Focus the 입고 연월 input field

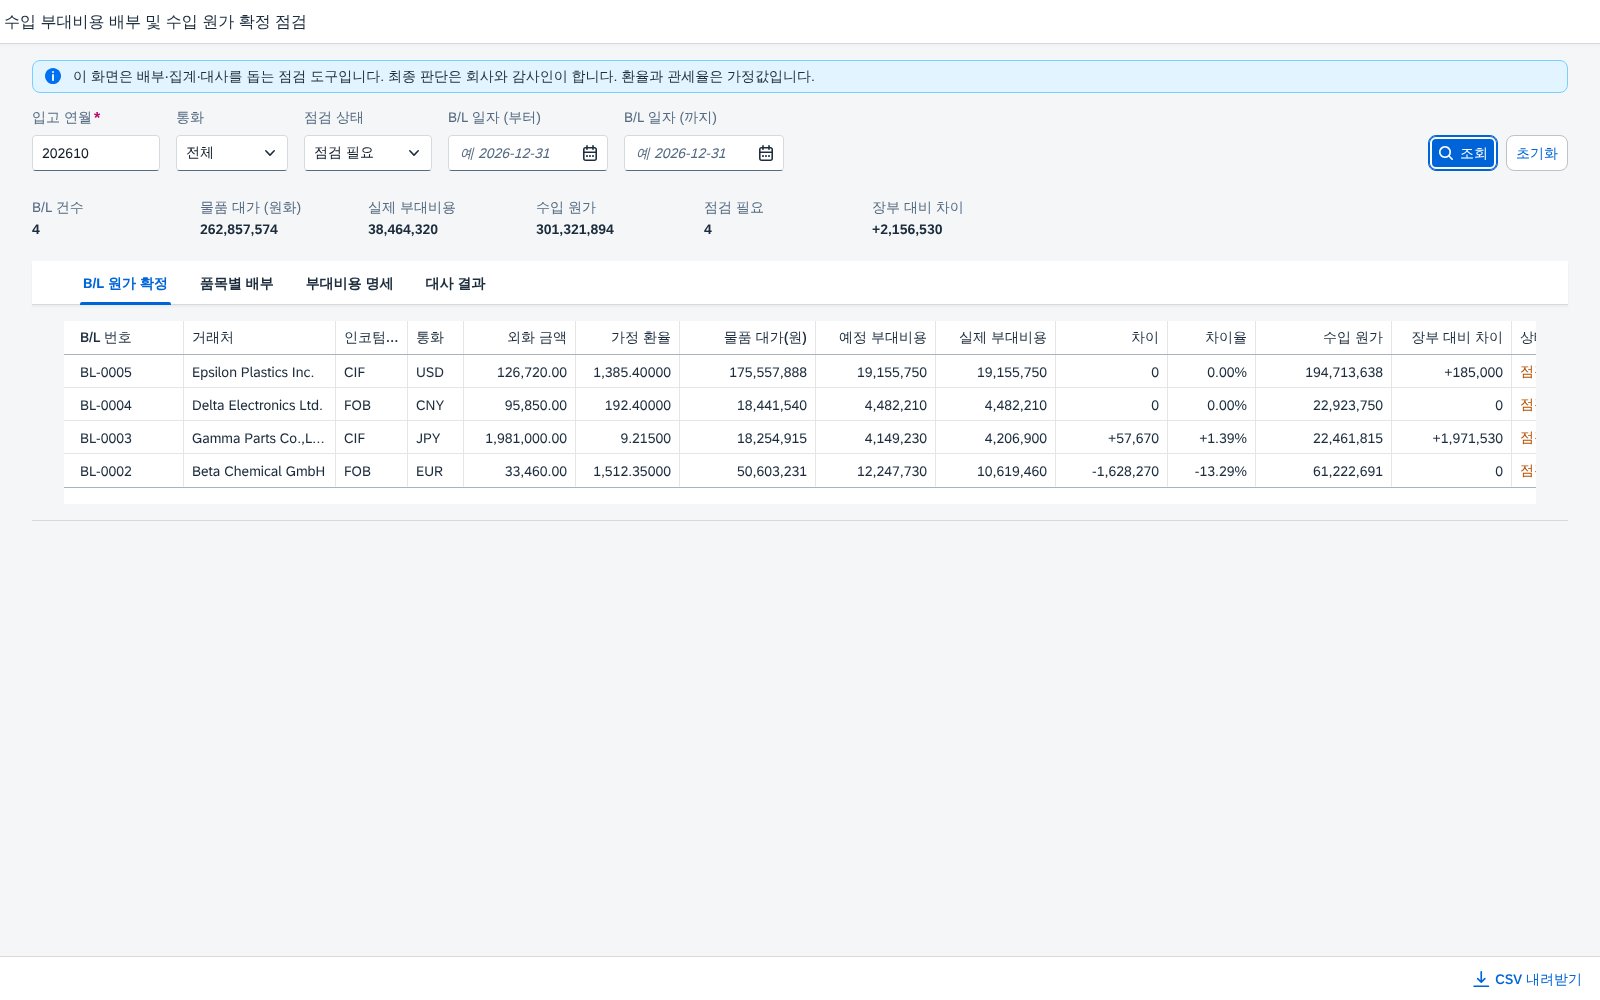pyautogui.click(x=96, y=153)
